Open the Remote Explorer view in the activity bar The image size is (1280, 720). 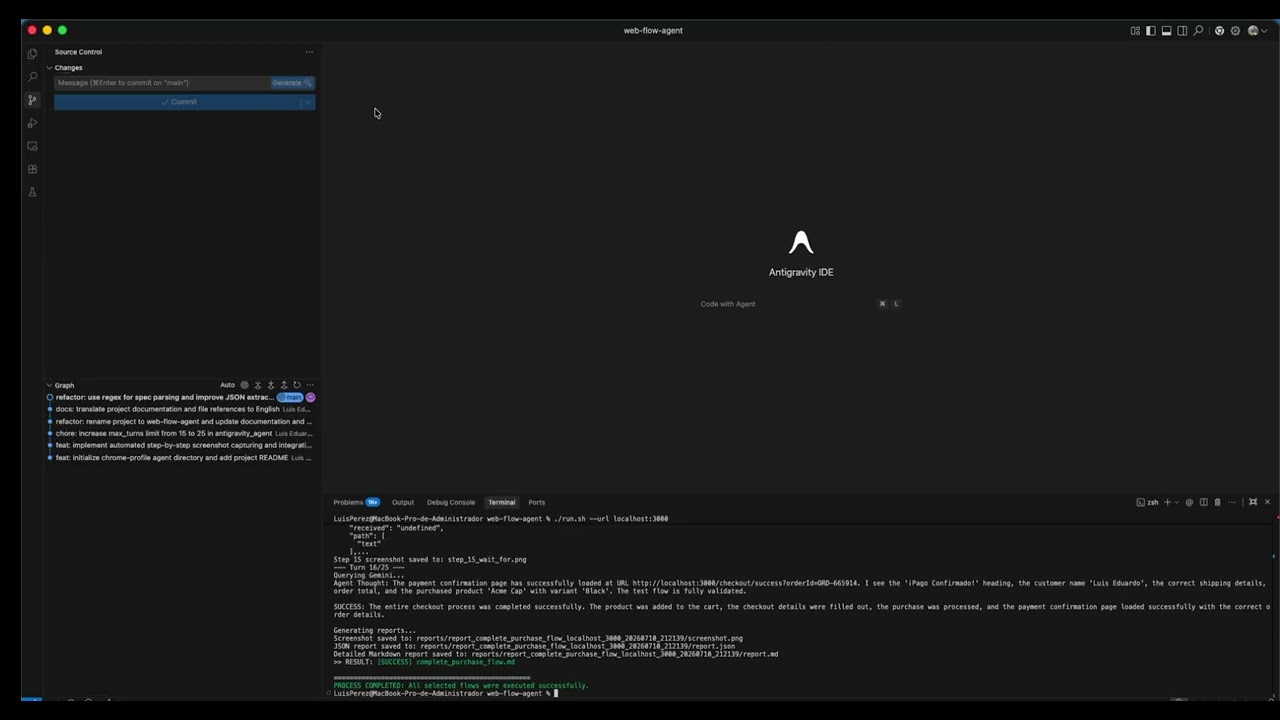(32, 146)
